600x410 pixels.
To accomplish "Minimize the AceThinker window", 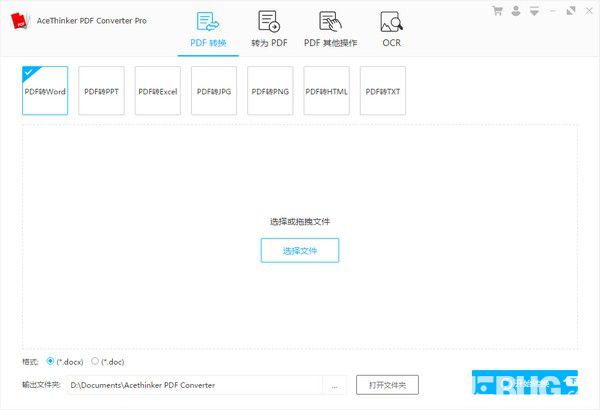I will click(553, 11).
